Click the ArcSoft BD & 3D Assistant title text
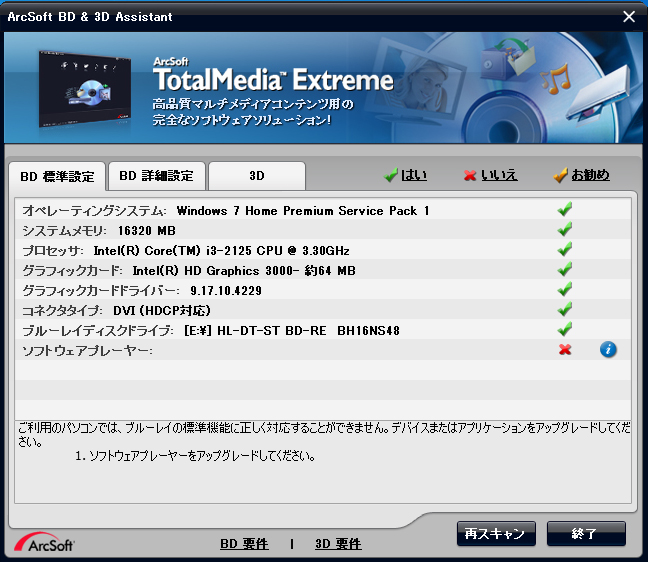Screen dimensions: 648x562 (x=90, y=17)
